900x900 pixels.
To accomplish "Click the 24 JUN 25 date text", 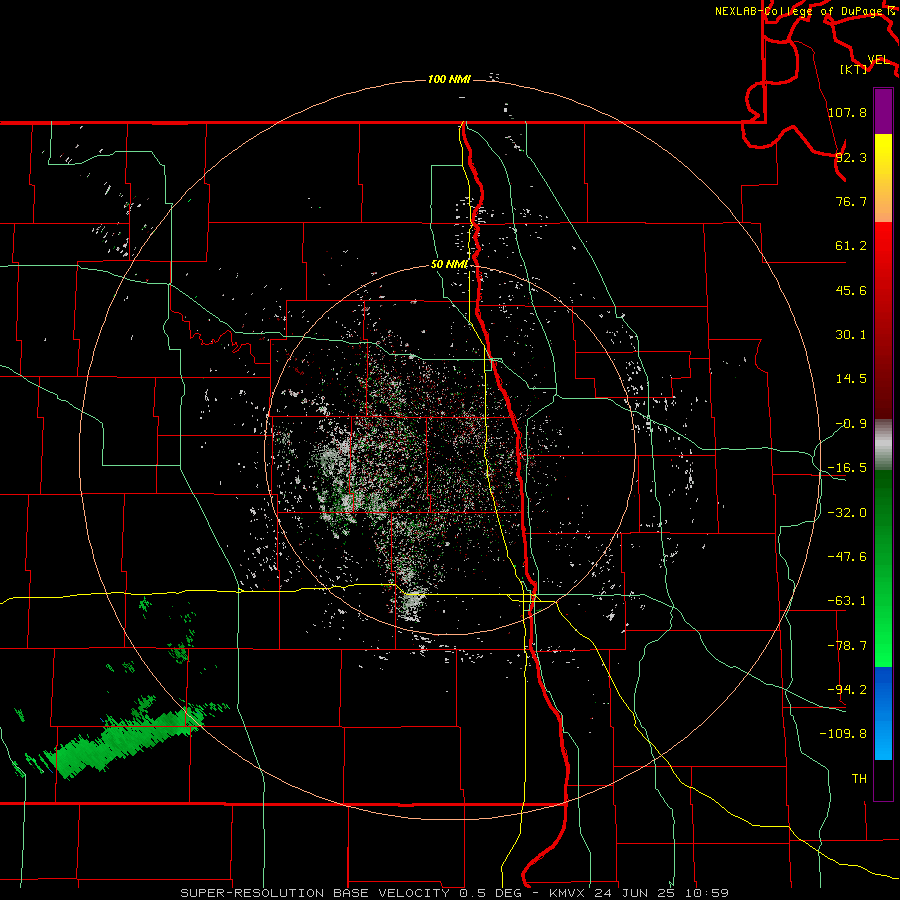I will [x=635, y=893].
